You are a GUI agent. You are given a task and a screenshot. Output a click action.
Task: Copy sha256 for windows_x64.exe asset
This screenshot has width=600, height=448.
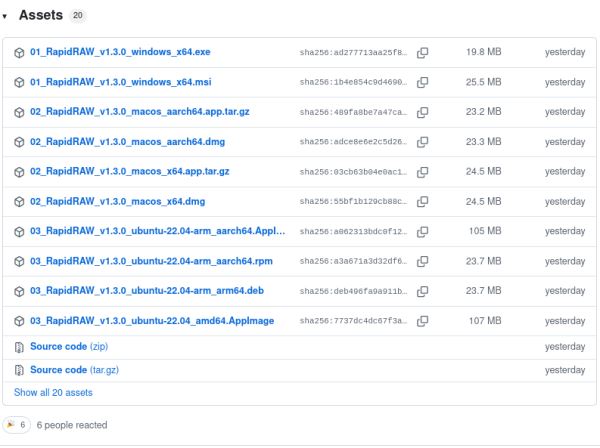click(x=422, y=52)
